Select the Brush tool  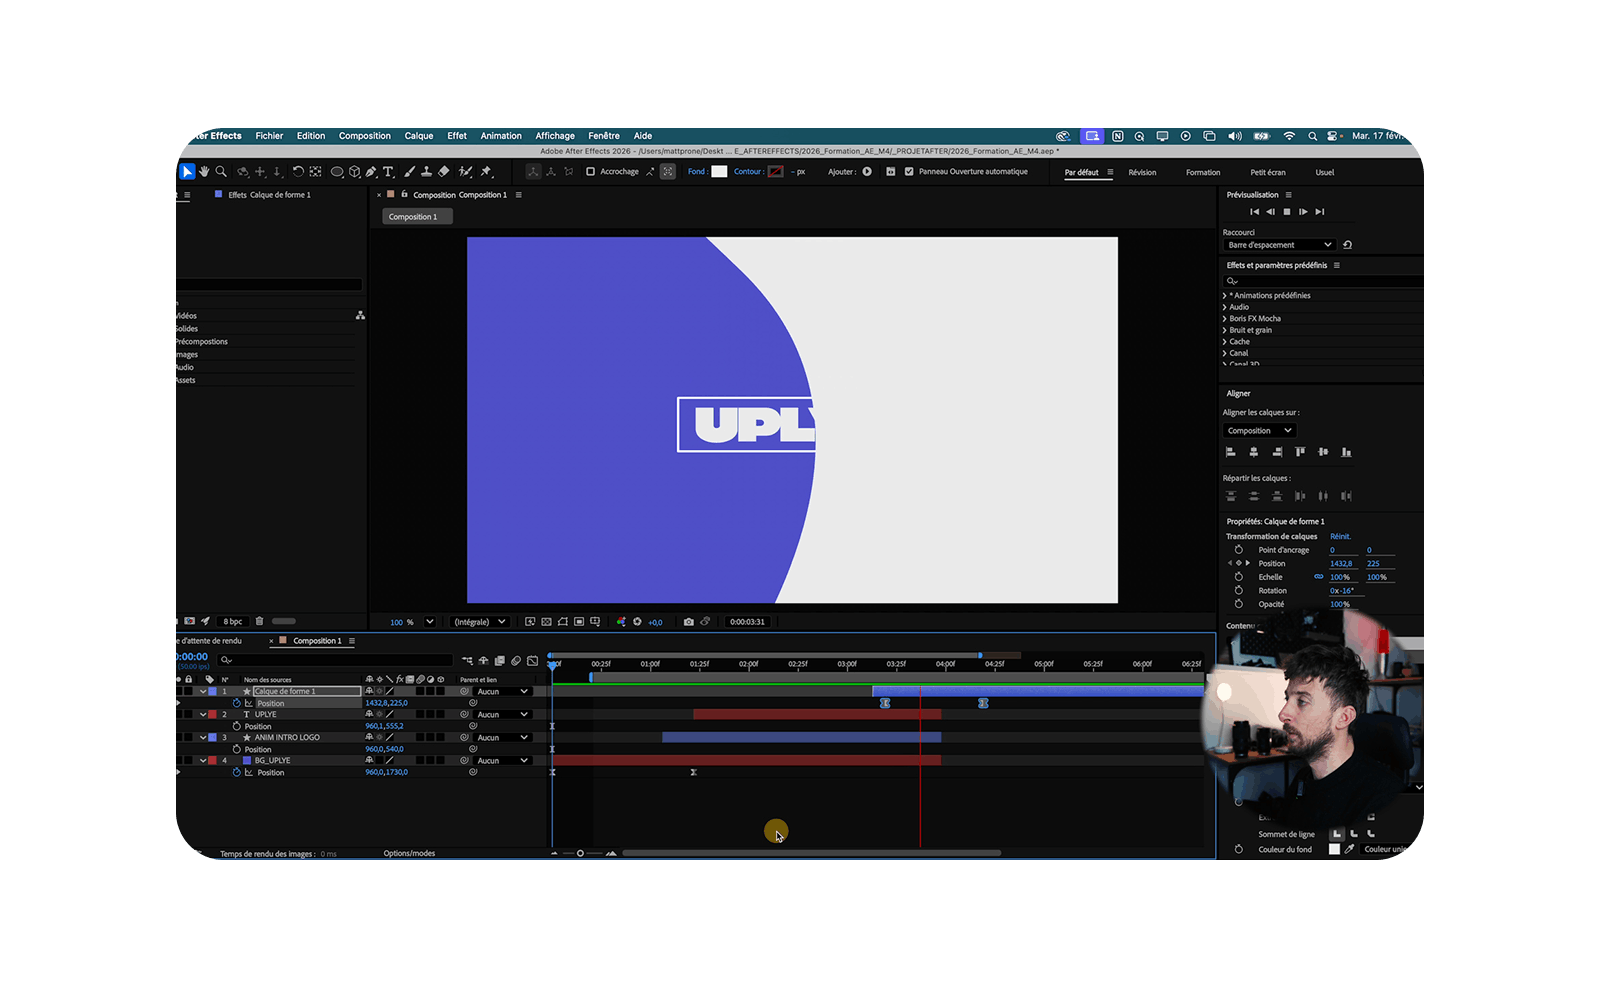tap(409, 172)
